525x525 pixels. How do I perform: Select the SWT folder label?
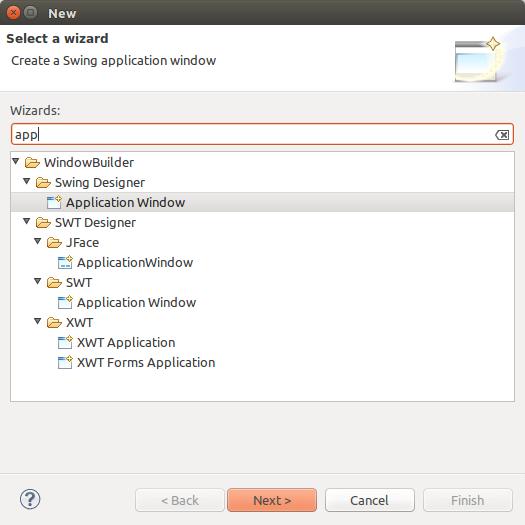coord(79,283)
